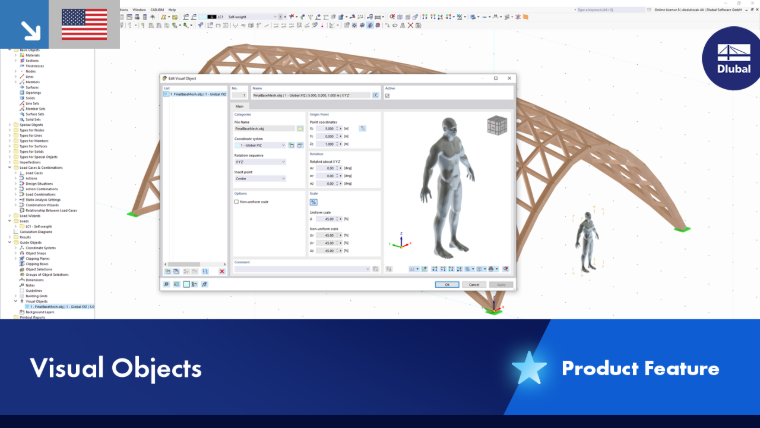This screenshot has width=760, height=428.
Task: Select the Main tab
Action: point(240,106)
